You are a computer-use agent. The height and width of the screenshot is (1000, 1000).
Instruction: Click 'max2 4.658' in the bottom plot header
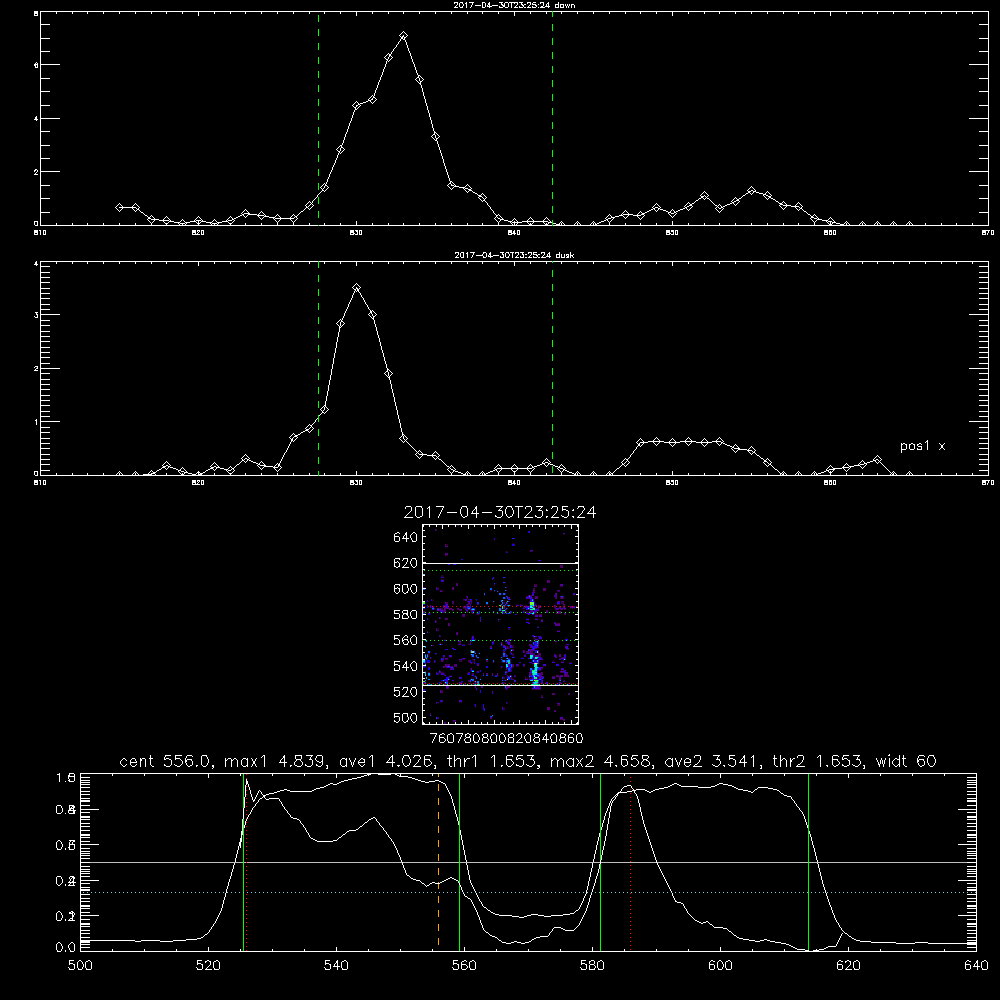pos(600,761)
